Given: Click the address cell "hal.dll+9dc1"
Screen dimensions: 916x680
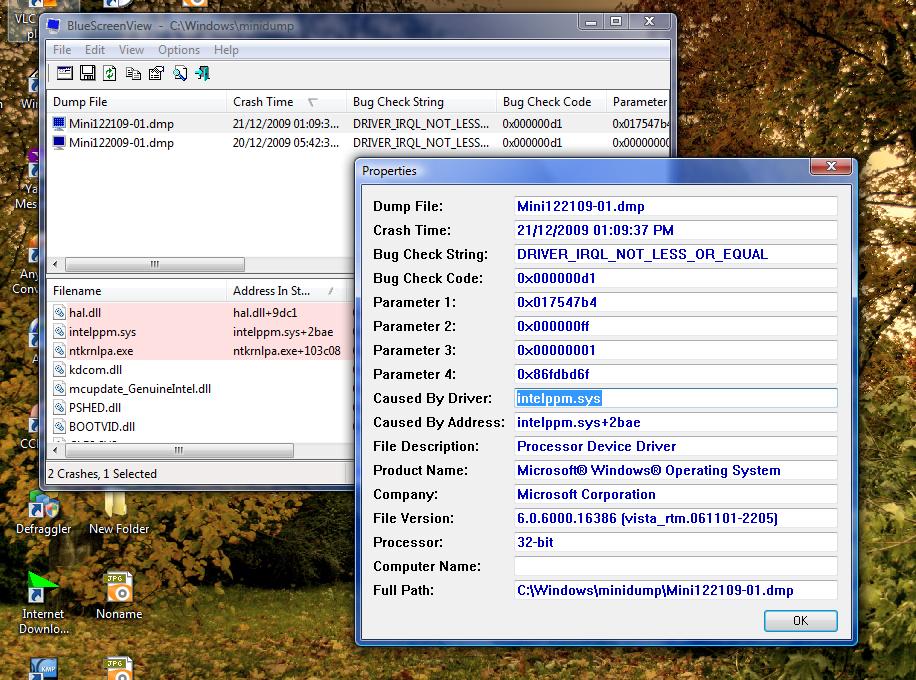Looking at the screenshot, I should click(x=265, y=313).
